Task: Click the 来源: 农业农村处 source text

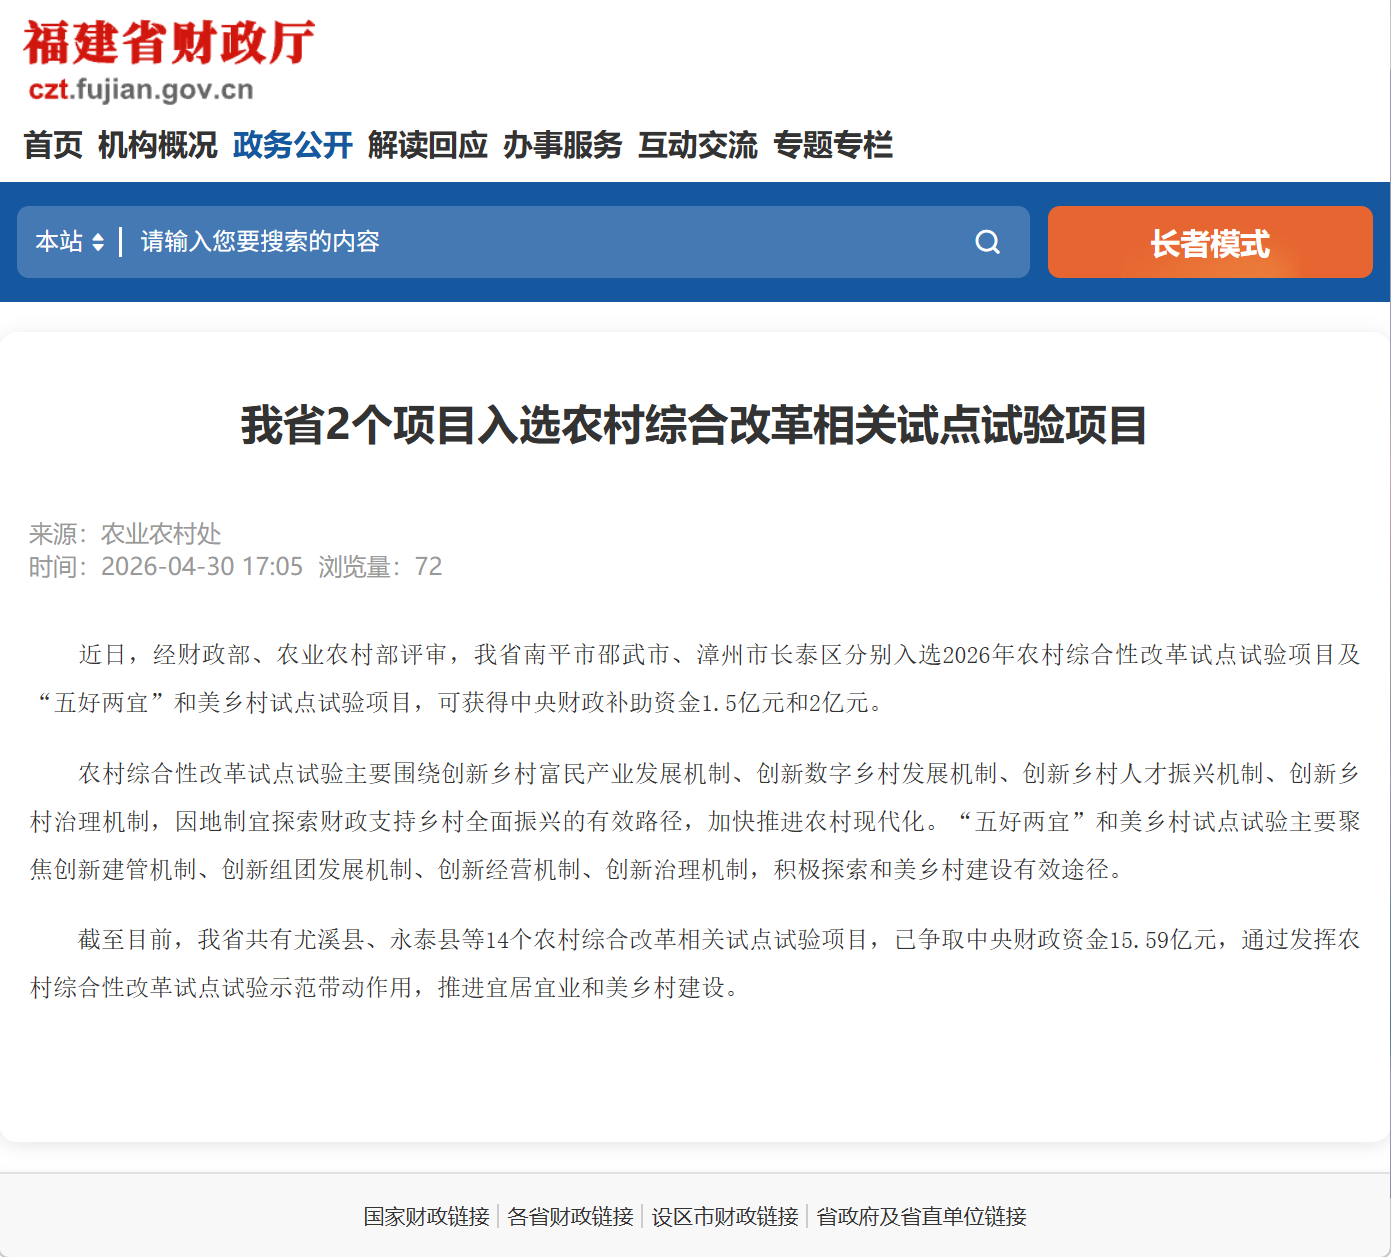Action: [x=125, y=534]
